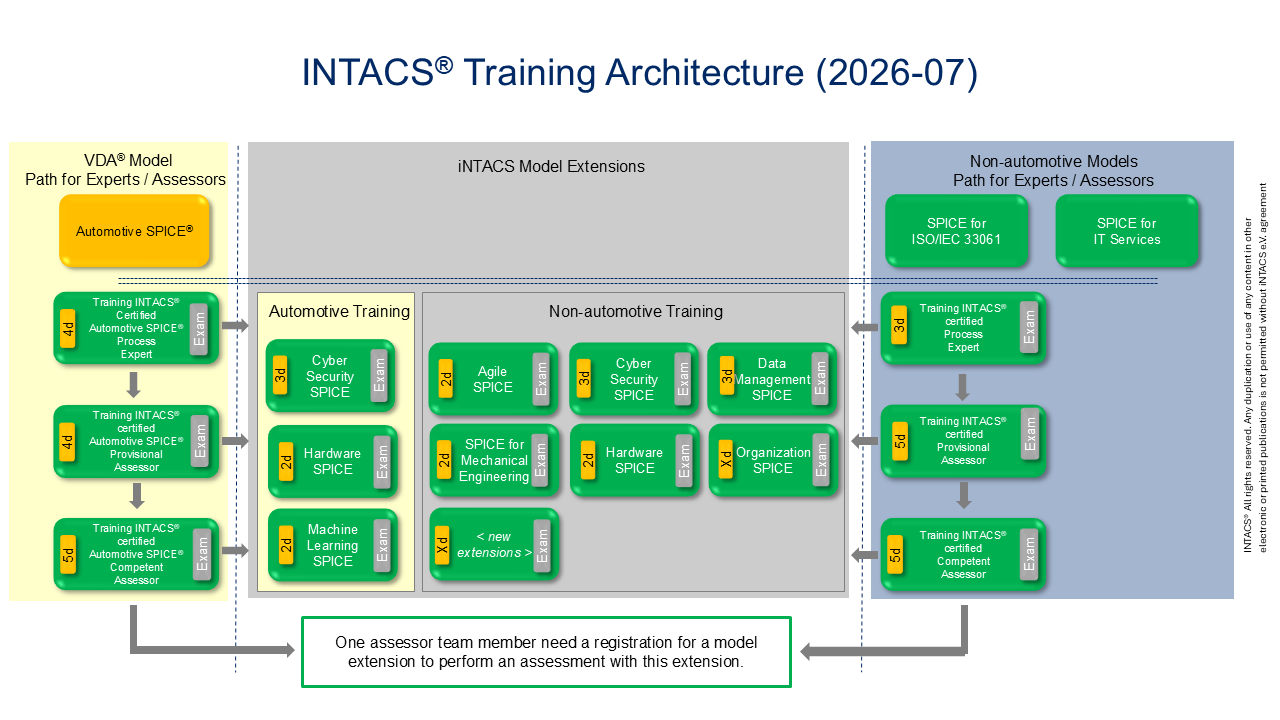The width and height of the screenshot is (1280, 720).
Task: Click the 3d tag on Non-automotive Cyber Security SPICE
Action: coord(584,379)
